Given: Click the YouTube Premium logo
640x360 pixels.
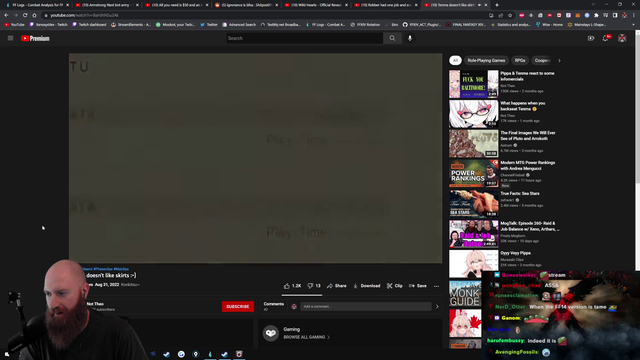Looking at the screenshot, I should point(36,38).
